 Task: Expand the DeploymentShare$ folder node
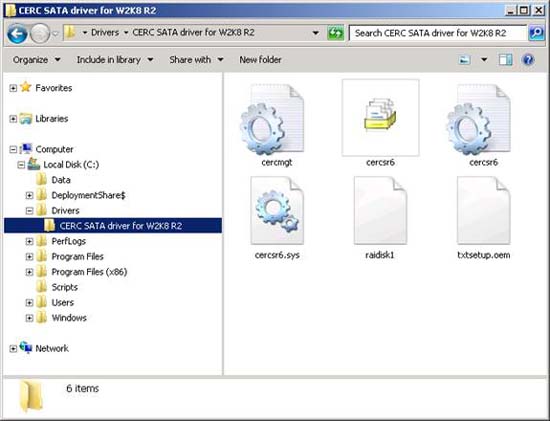tap(29, 195)
